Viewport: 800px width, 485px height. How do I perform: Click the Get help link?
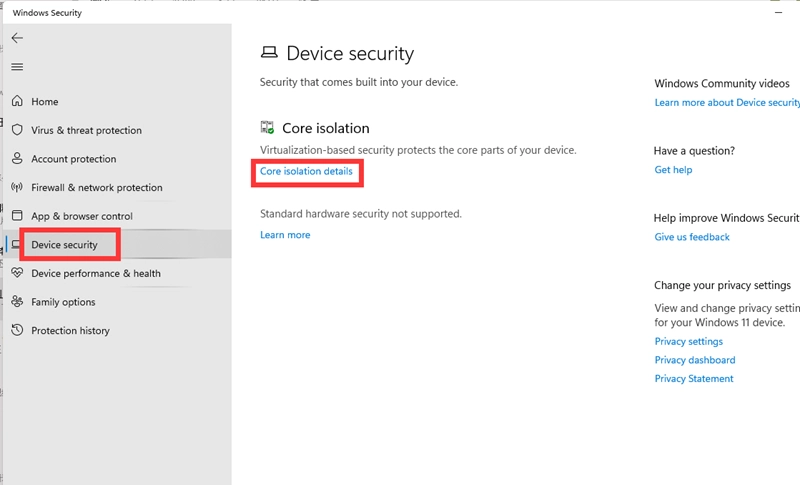click(x=673, y=170)
